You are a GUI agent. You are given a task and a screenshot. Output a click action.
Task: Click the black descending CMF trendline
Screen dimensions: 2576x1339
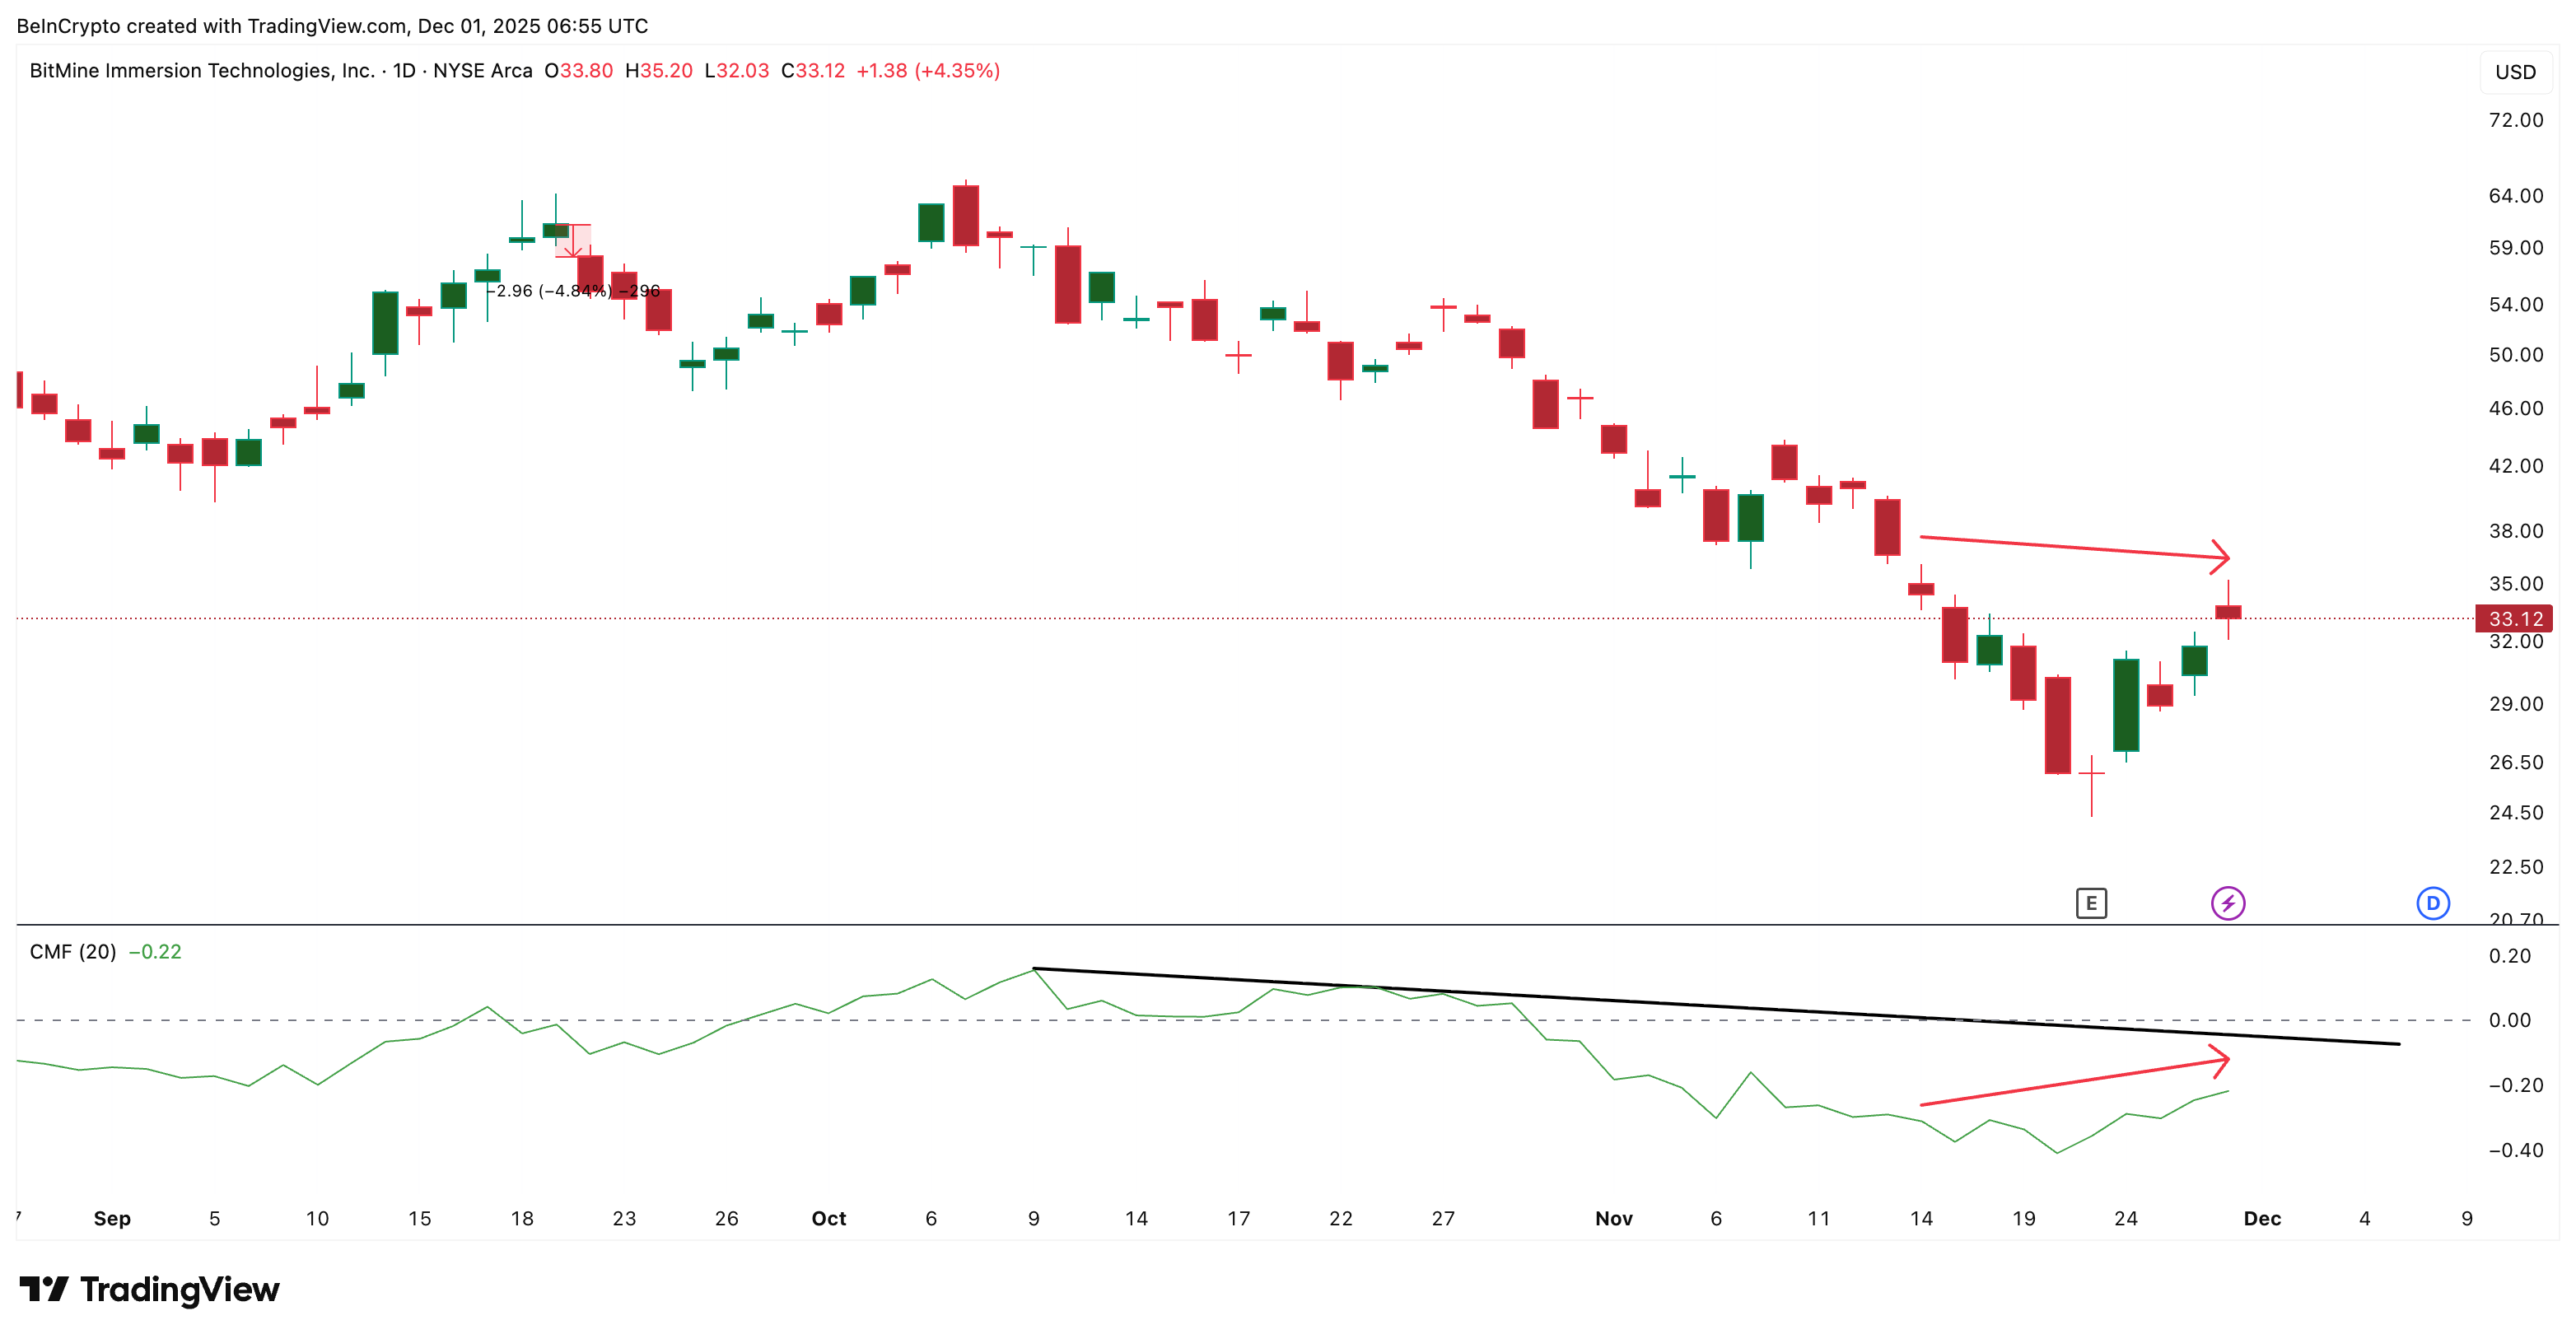1700,1005
